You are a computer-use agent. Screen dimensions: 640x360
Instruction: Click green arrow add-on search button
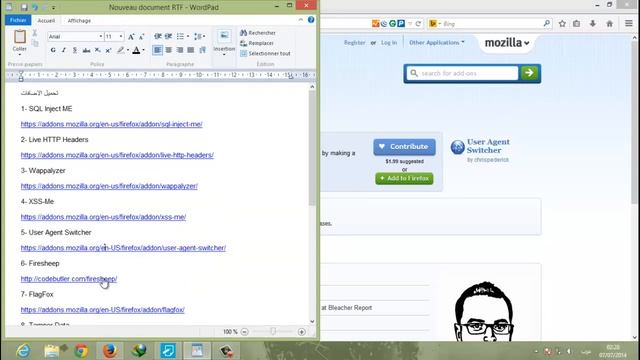point(529,73)
